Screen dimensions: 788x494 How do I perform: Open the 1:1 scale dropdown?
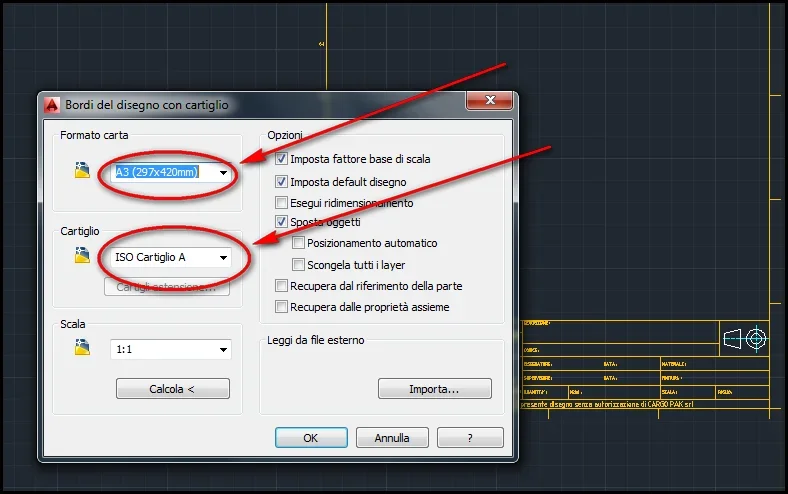223,349
